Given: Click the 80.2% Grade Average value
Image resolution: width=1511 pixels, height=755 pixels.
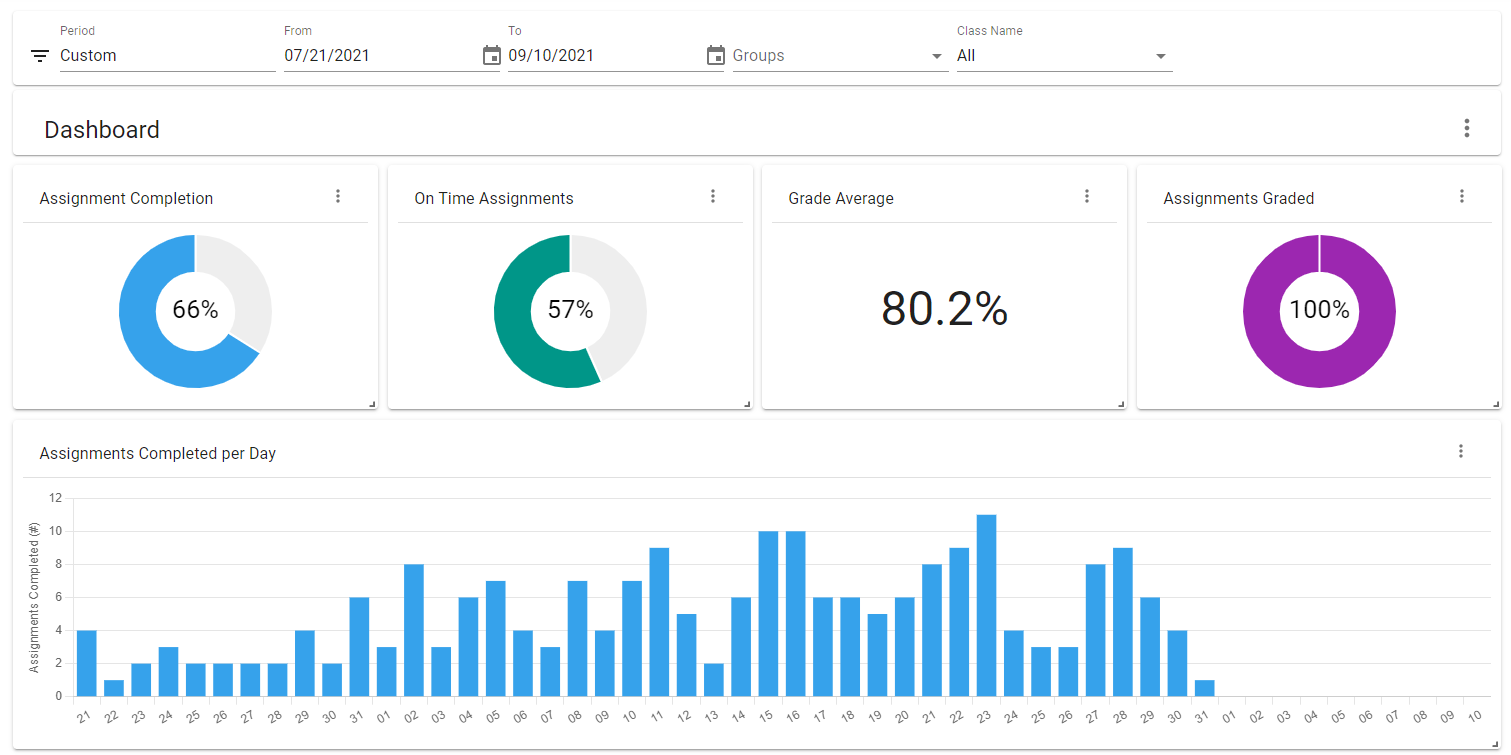Looking at the screenshot, I should [x=944, y=310].
